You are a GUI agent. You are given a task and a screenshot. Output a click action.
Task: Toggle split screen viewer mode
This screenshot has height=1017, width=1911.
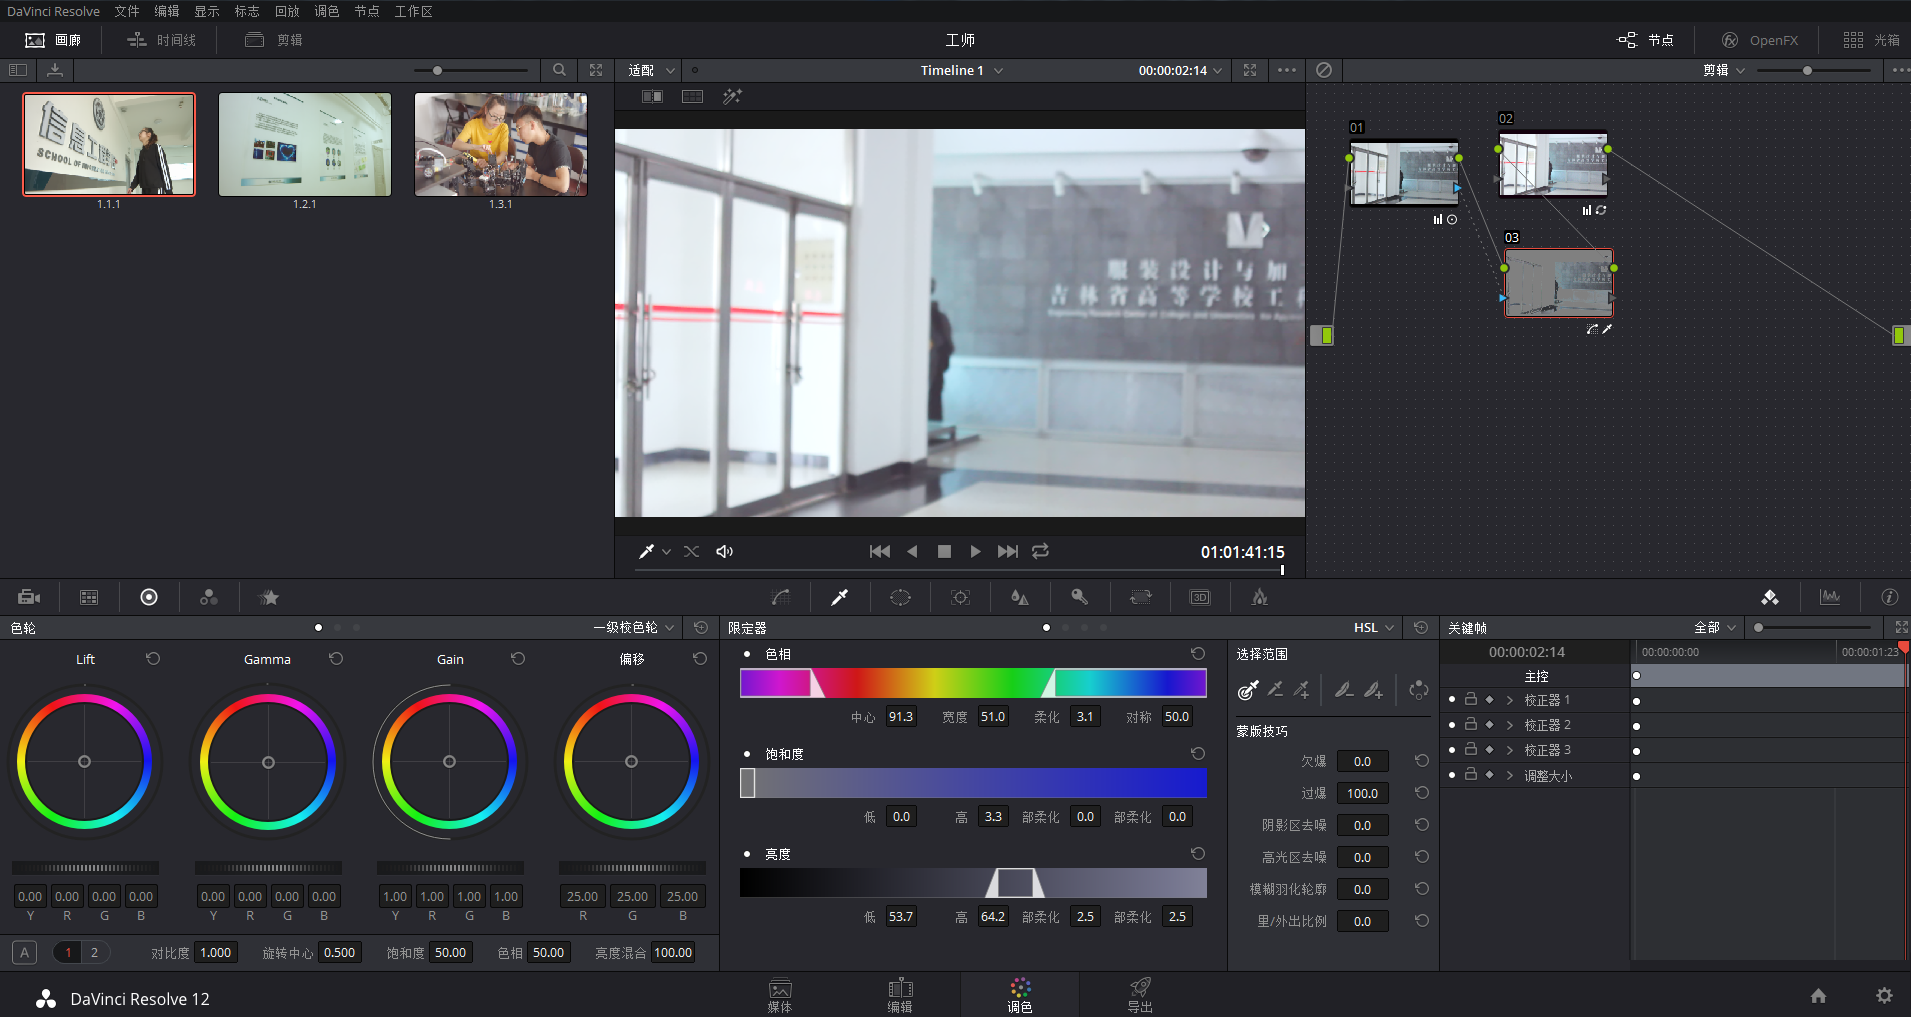692,96
